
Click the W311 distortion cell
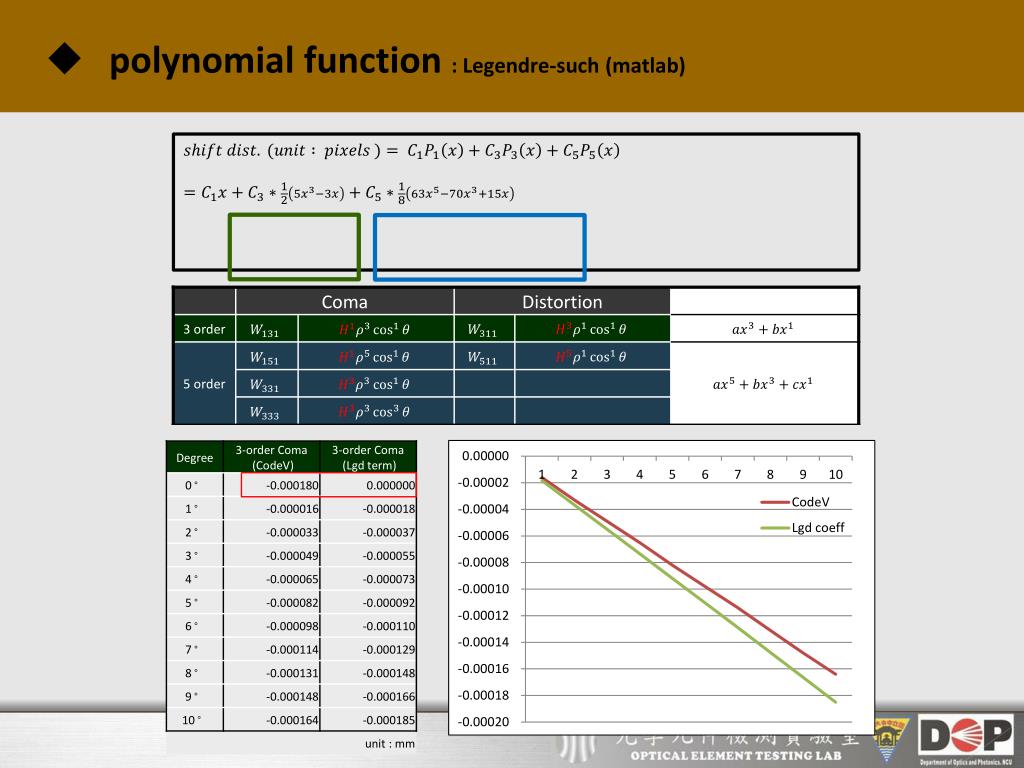pyautogui.click(x=482, y=330)
